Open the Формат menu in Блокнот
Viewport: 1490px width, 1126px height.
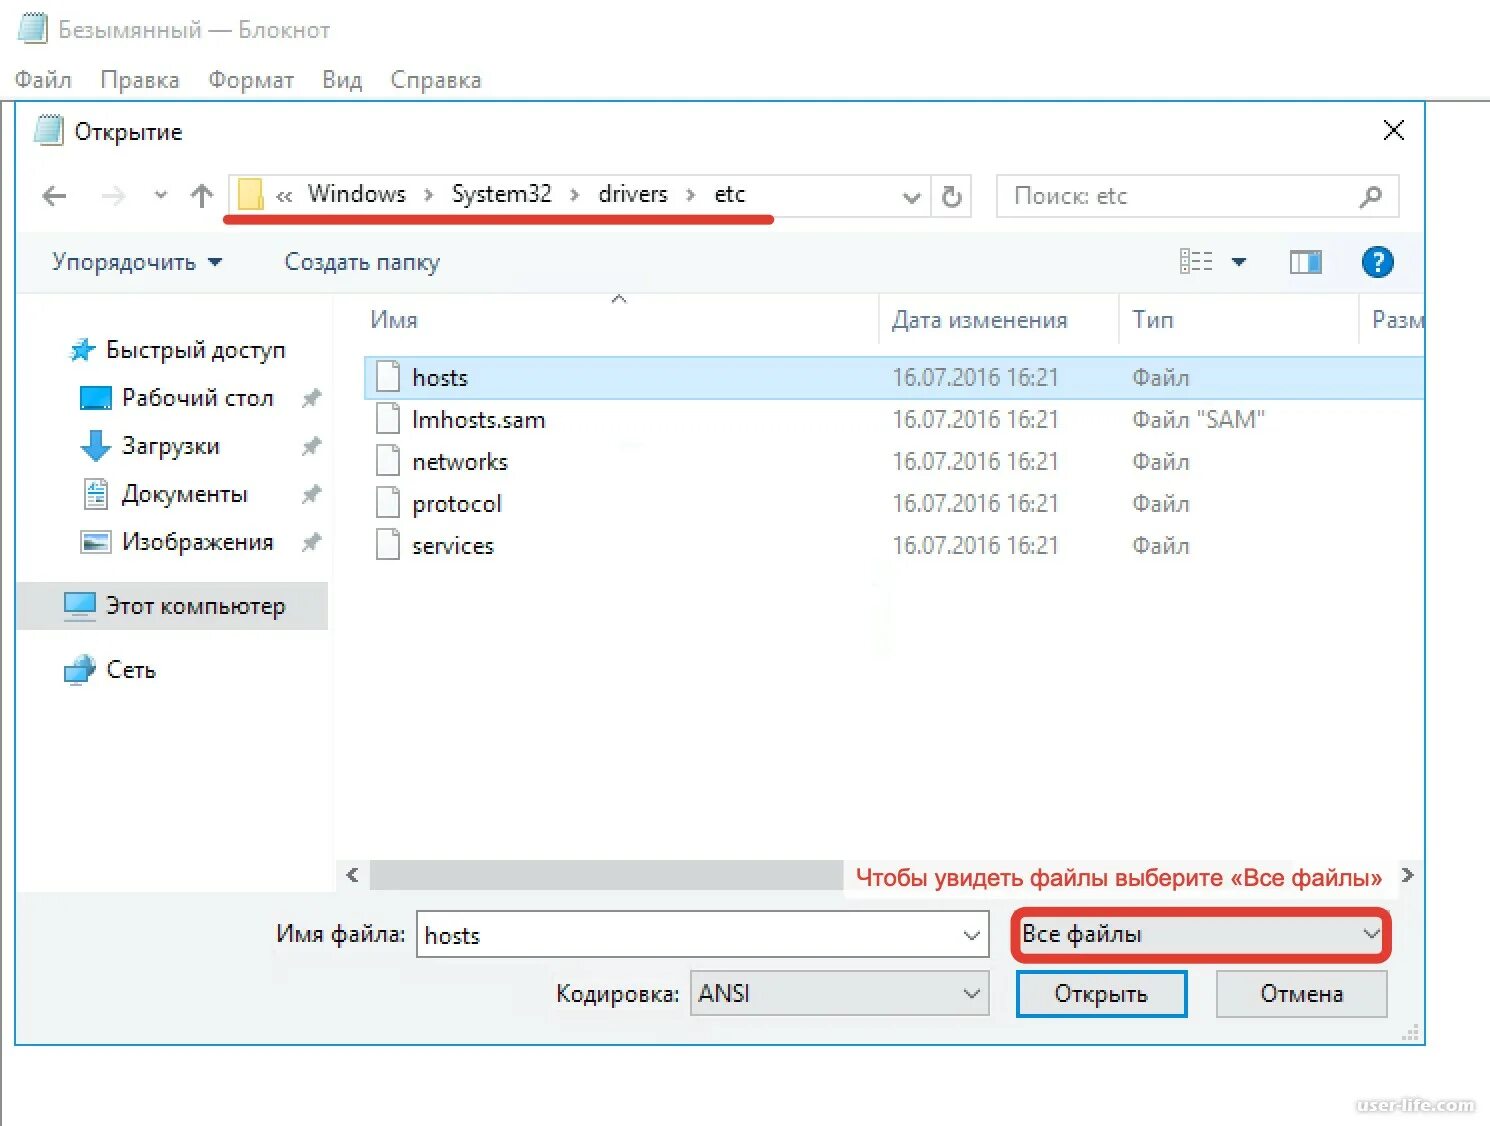pos(251,80)
